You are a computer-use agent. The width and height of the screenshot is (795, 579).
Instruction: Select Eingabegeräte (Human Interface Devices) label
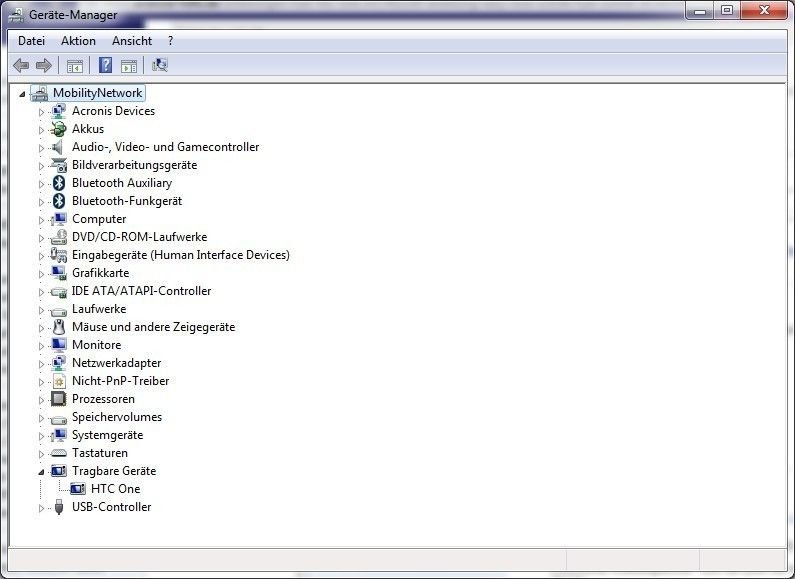click(x=180, y=255)
